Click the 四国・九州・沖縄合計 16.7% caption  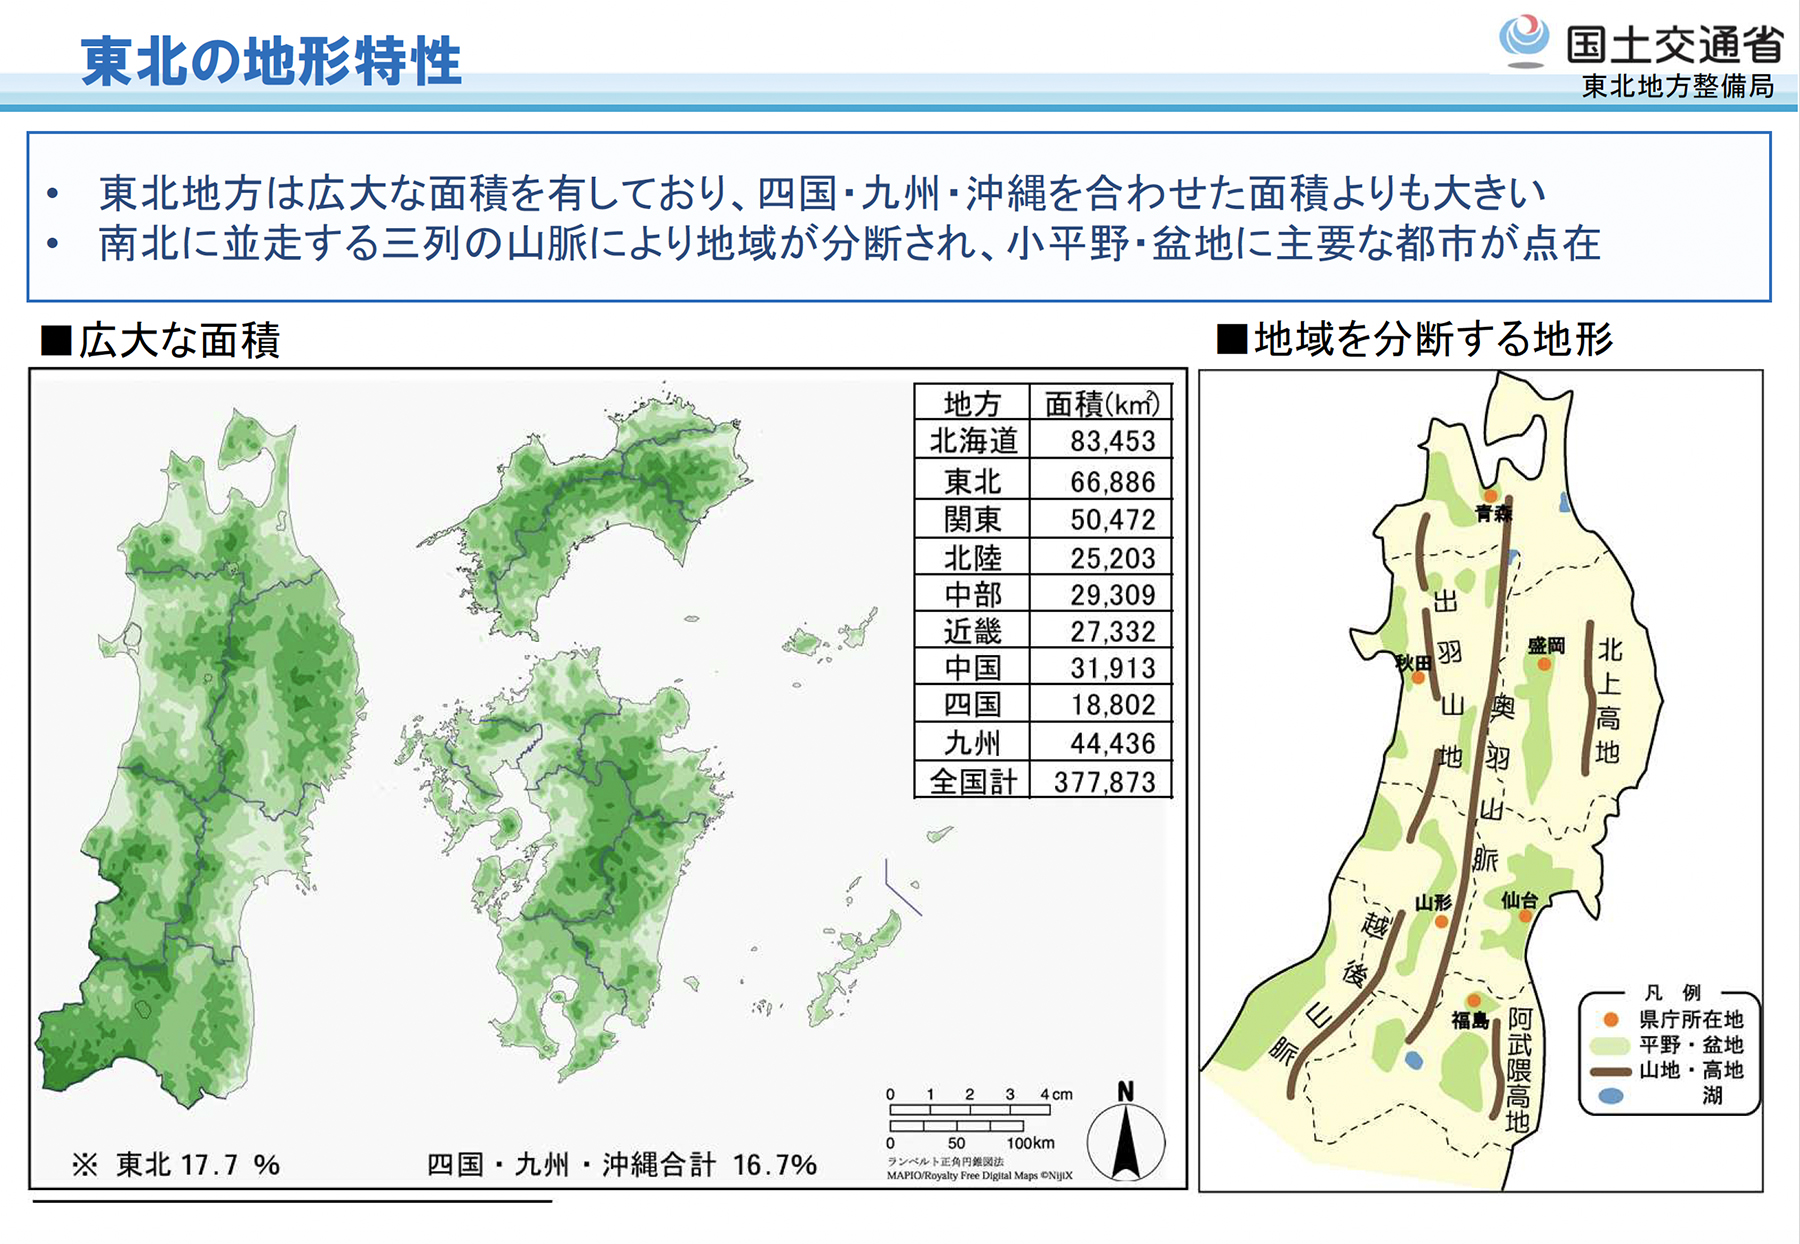[621, 1165]
